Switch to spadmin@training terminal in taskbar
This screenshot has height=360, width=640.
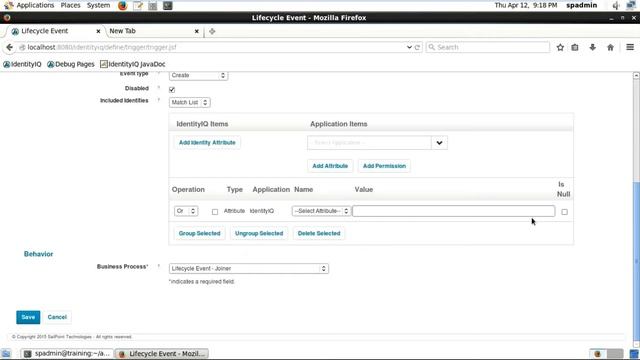(67, 353)
